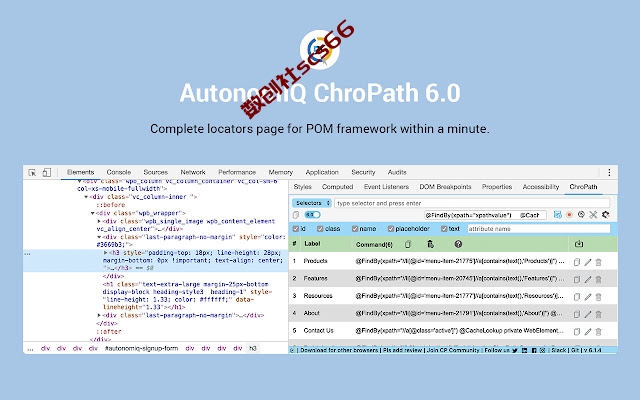Open the Styles sidebar tab

pos(302,187)
